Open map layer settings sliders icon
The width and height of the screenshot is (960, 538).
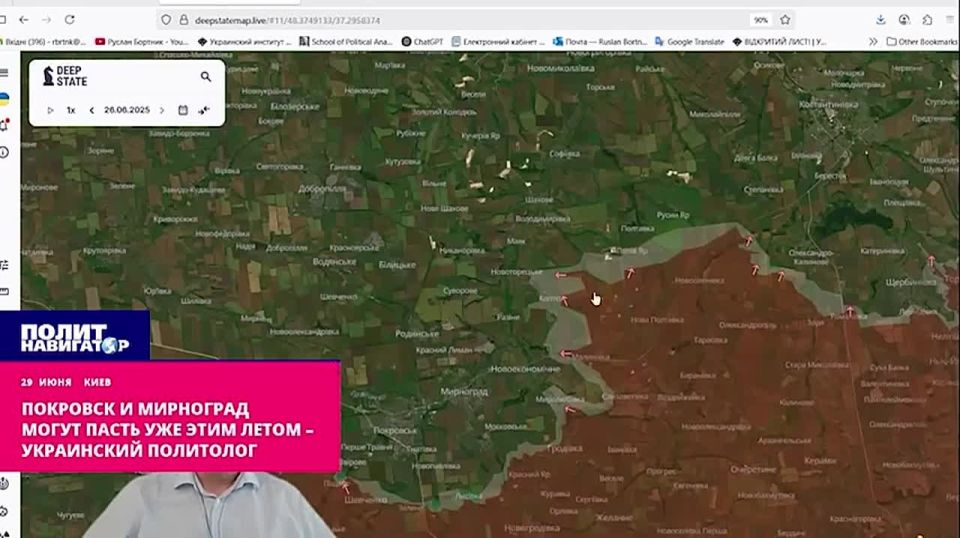pyautogui.click(x=5, y=265)
